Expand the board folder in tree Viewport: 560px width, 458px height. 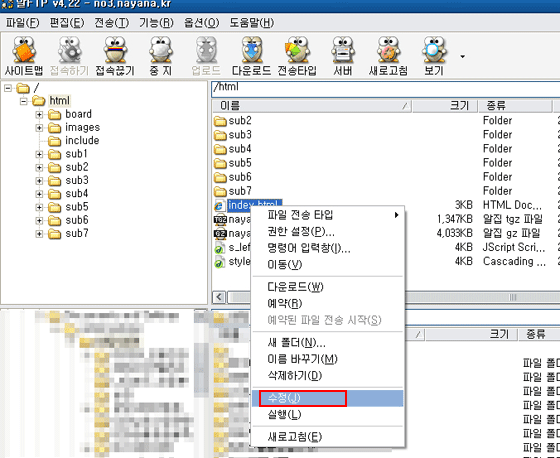pyautogui.click(x=39, y=115)
